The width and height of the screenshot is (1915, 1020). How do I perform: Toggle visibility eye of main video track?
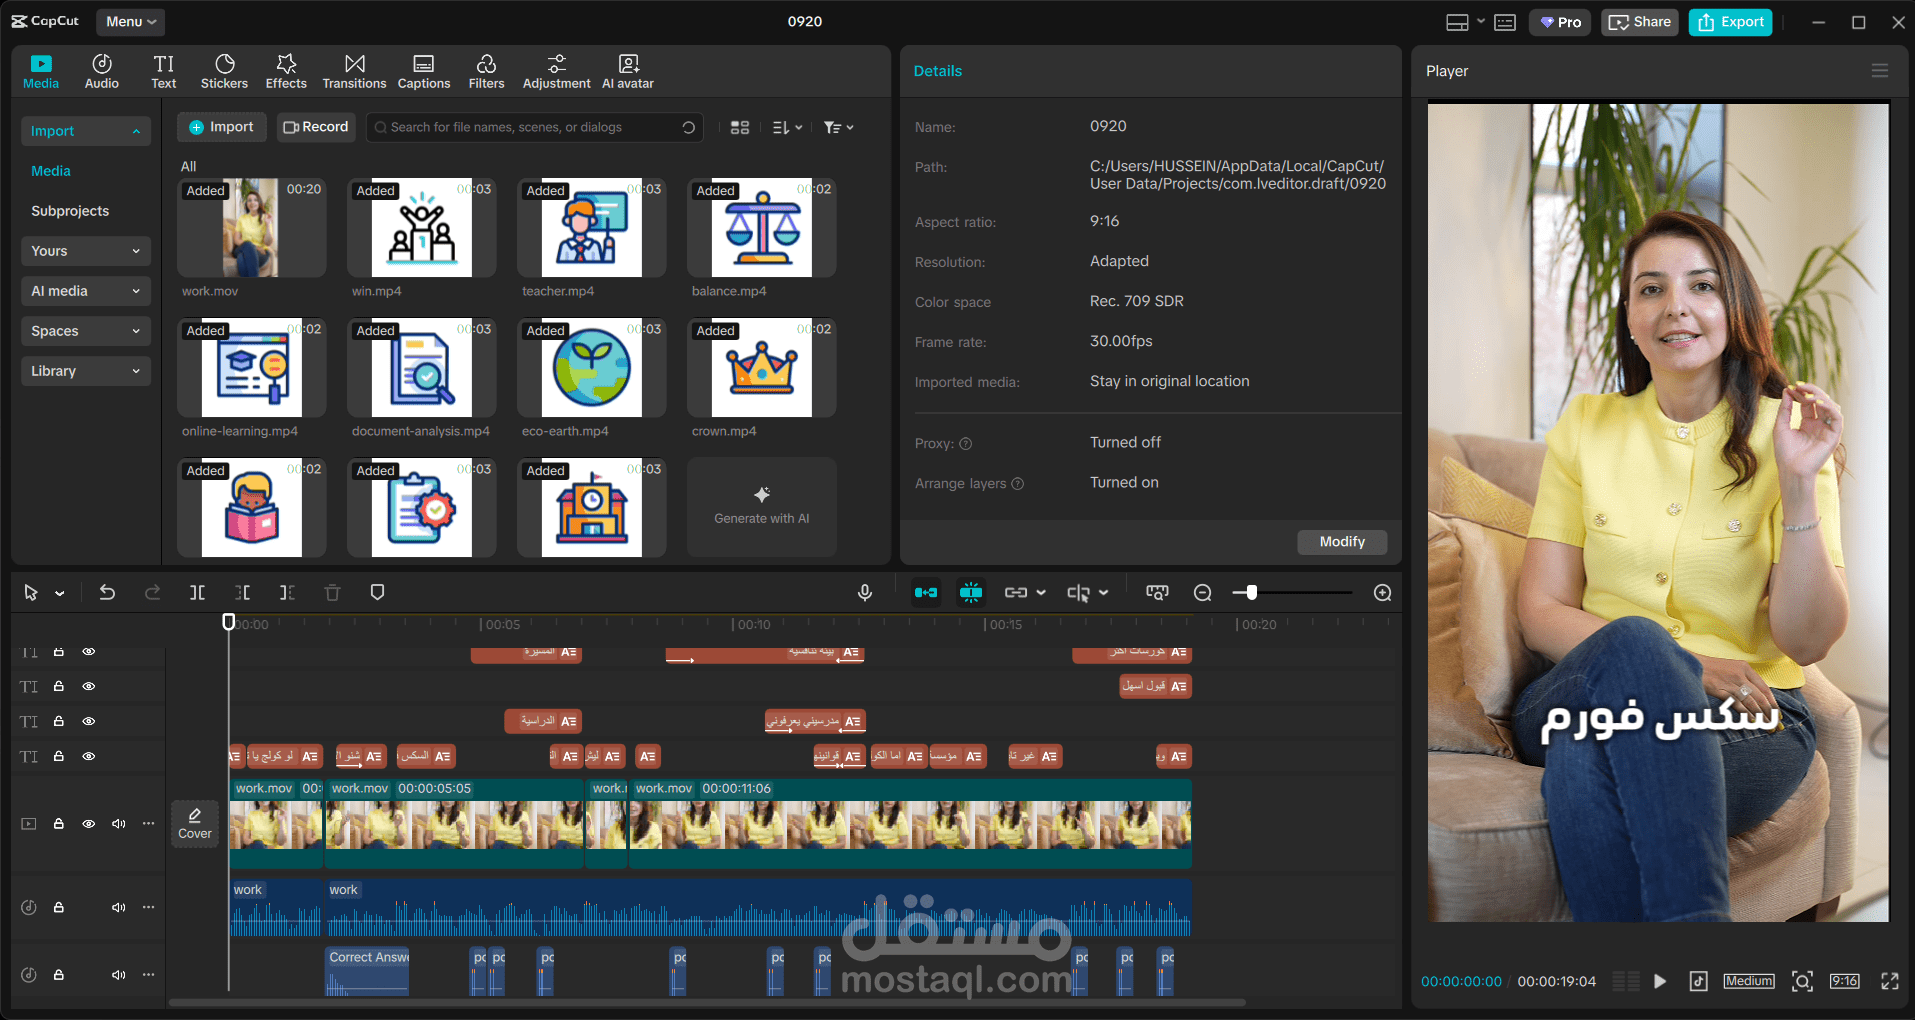click(x=89, y=824)
